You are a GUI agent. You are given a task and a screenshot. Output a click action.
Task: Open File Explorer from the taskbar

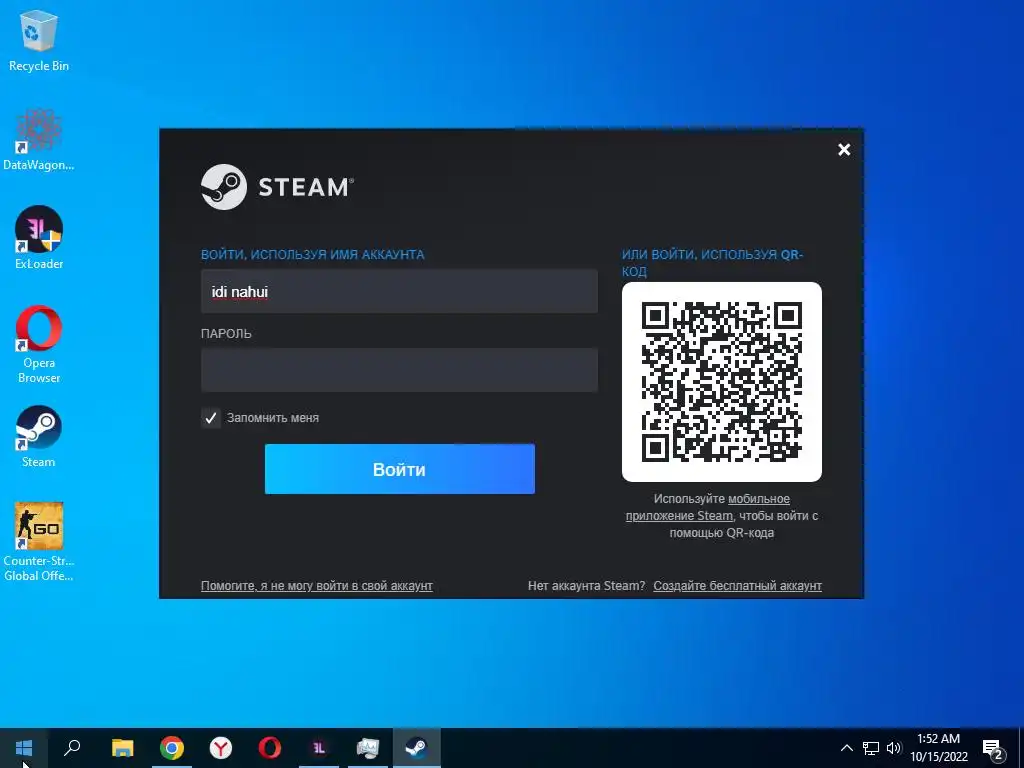pyautogui.click(x=122, y=748)
